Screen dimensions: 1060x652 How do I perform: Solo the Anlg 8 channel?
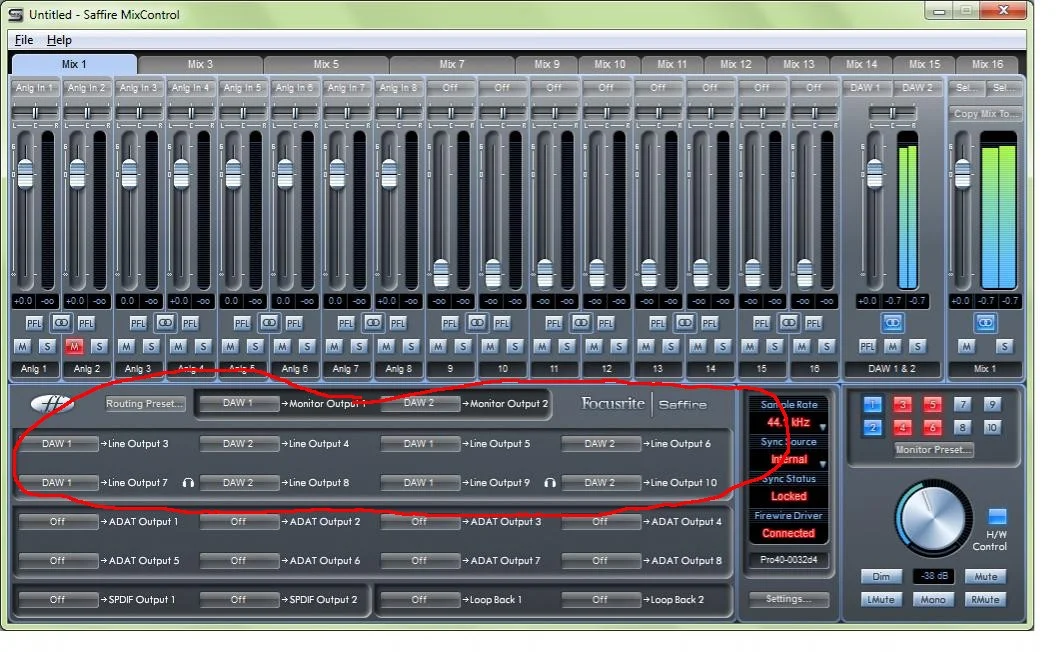click(x=411, y=346)
